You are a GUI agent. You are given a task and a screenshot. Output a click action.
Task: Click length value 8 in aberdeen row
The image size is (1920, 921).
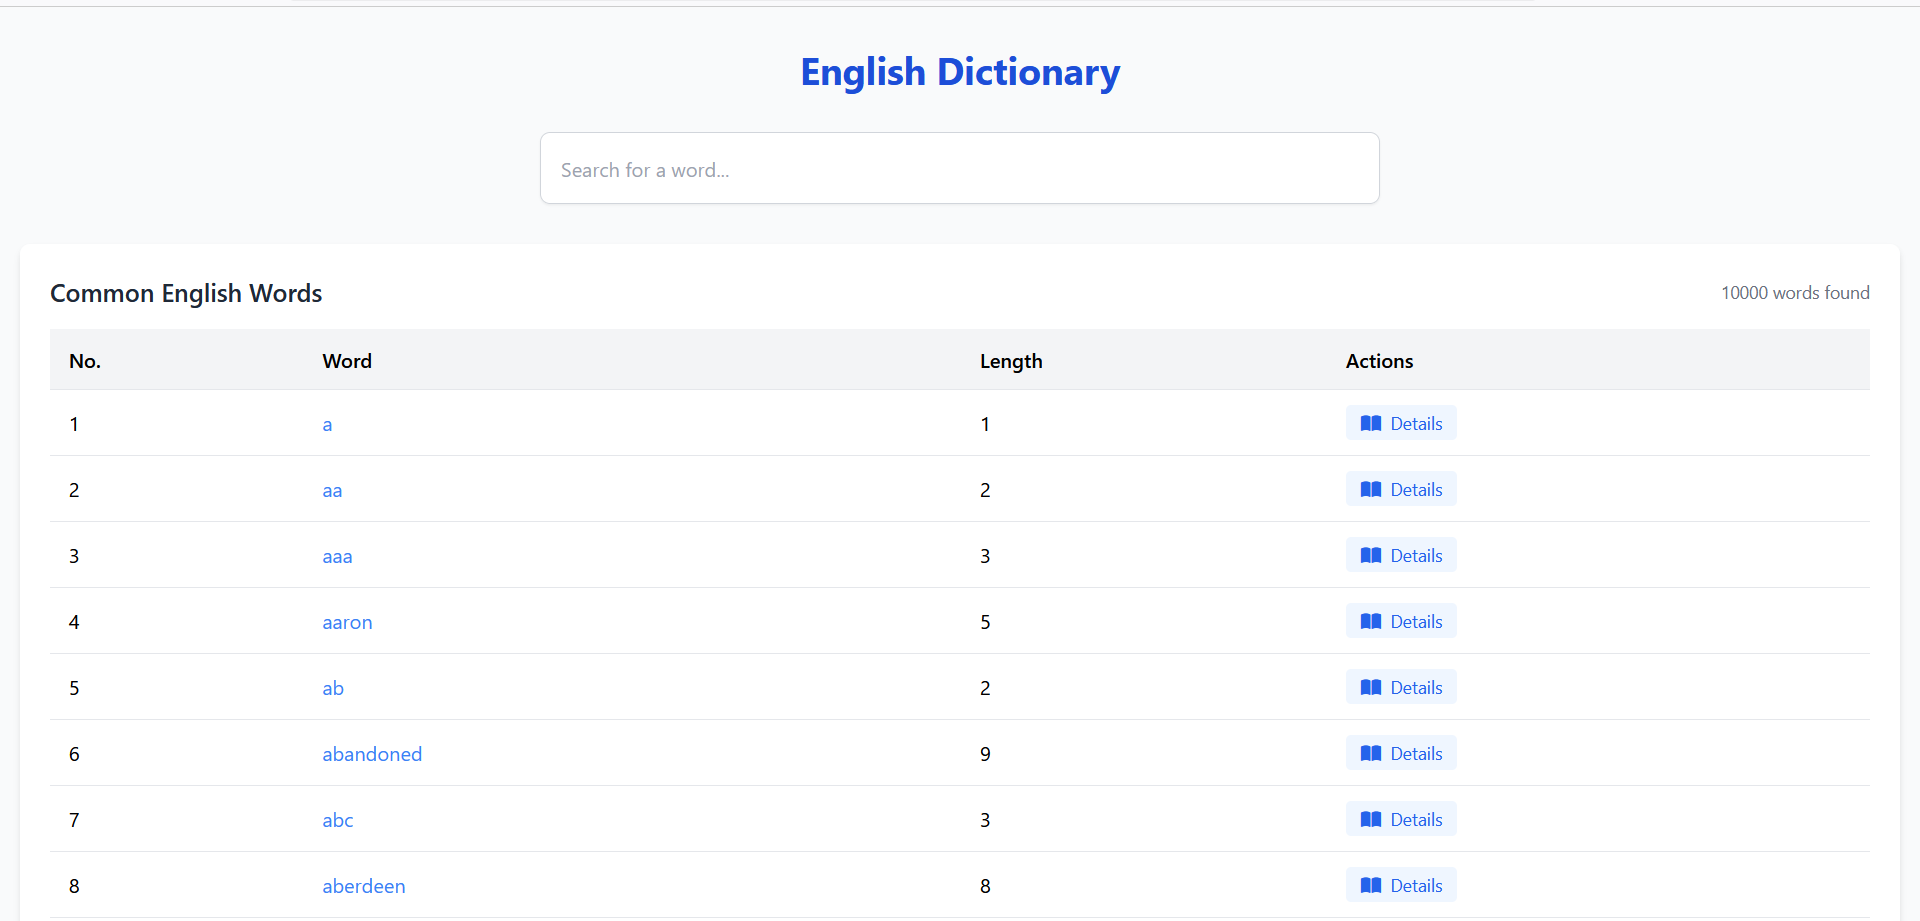click(985, 887)
